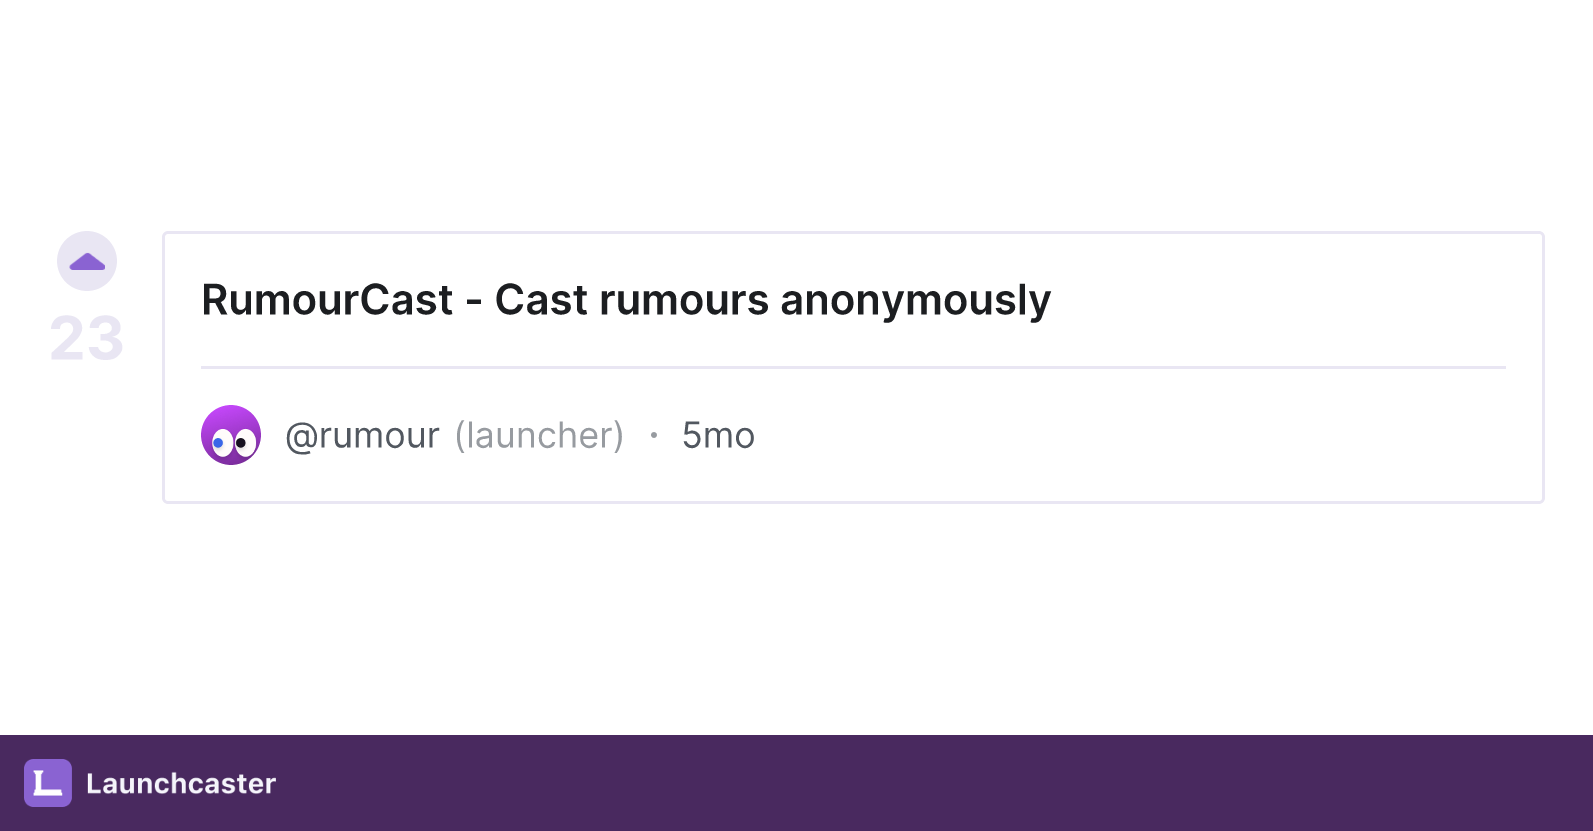
Task: Click the 5mo timestamp
Action: tap(718, 436)
